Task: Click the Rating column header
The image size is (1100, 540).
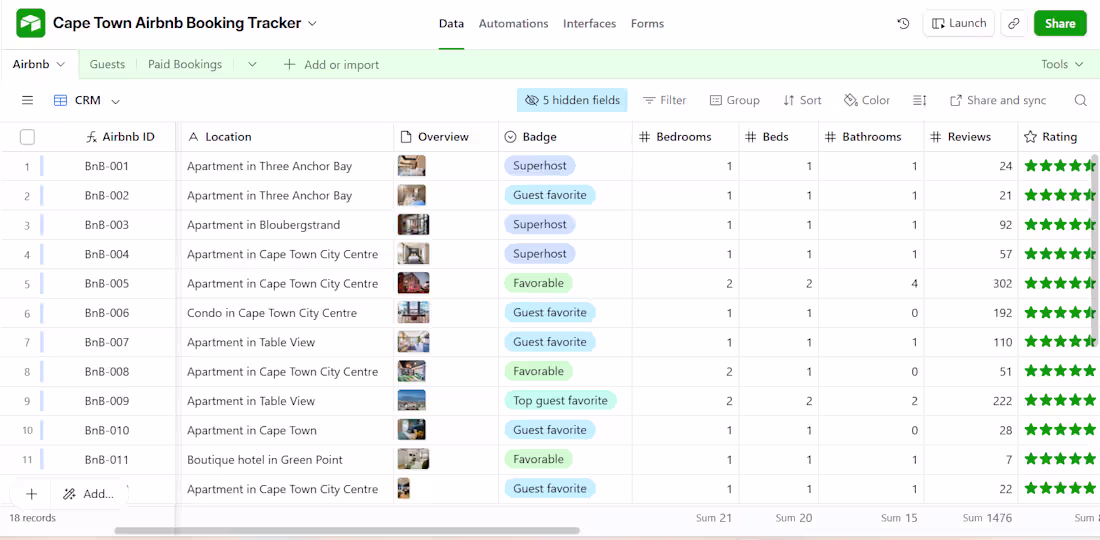Action: point(1059,137)
